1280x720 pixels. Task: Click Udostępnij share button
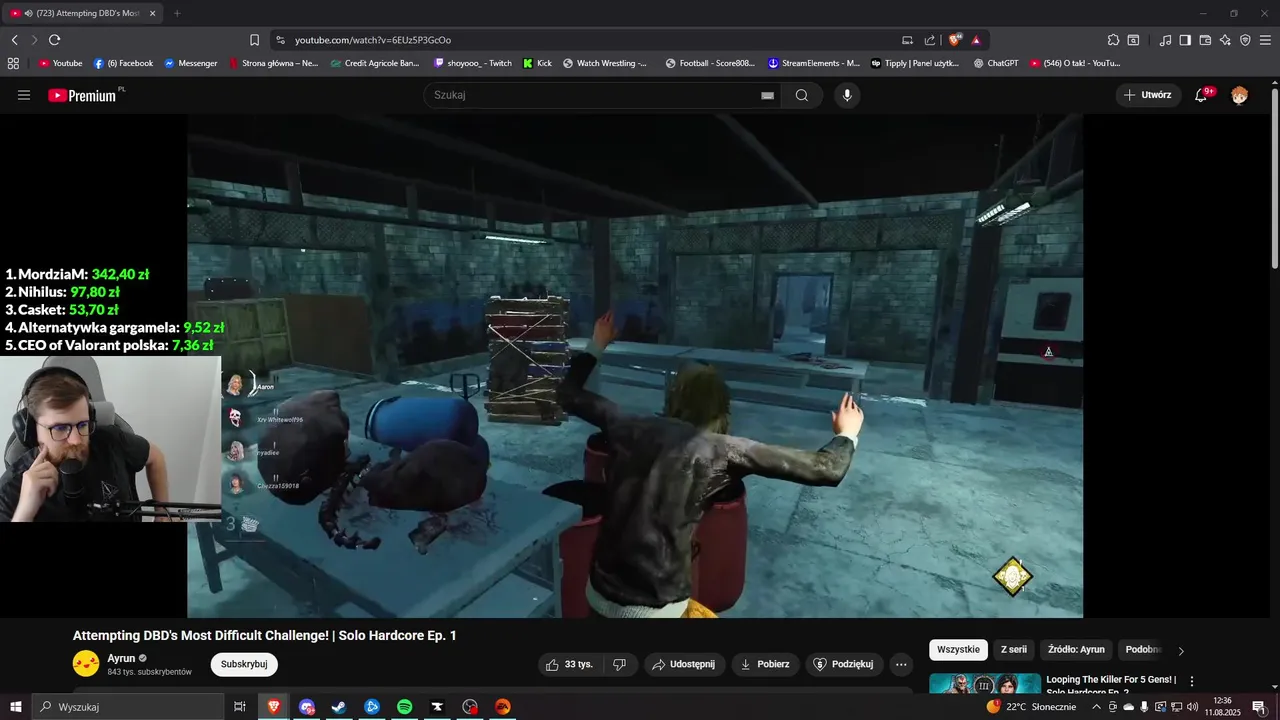[x=685, y=664]
